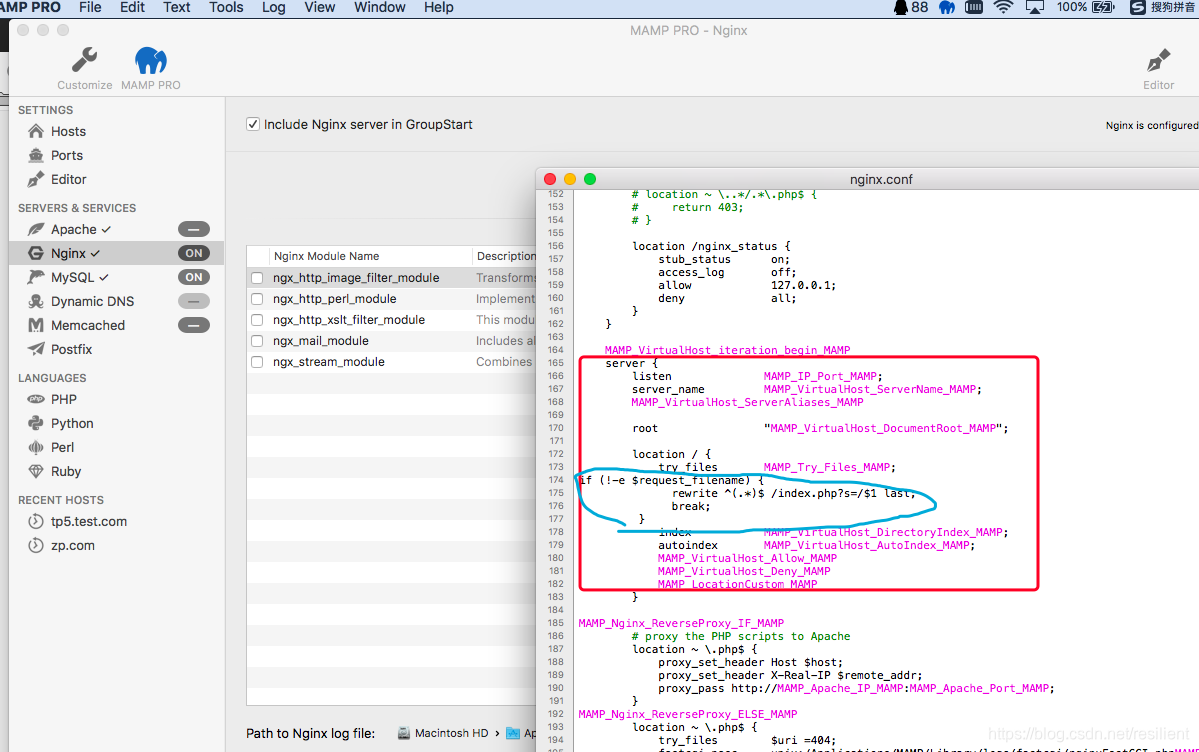Image resolution: width=1199 pixels, height=752 pixels.
Task: Click the Perl language icon
Action: (36, 448)
